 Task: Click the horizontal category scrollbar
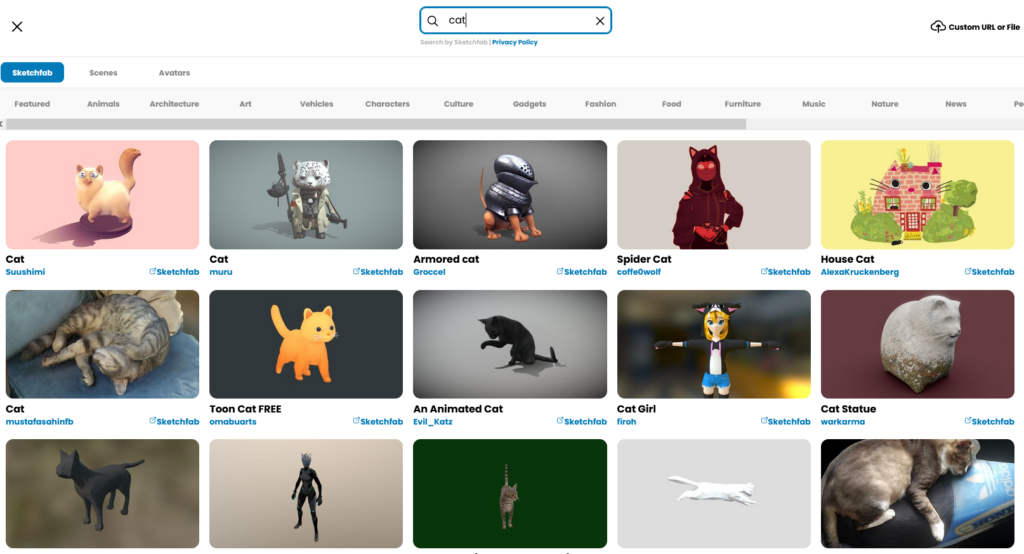point(376,124)
